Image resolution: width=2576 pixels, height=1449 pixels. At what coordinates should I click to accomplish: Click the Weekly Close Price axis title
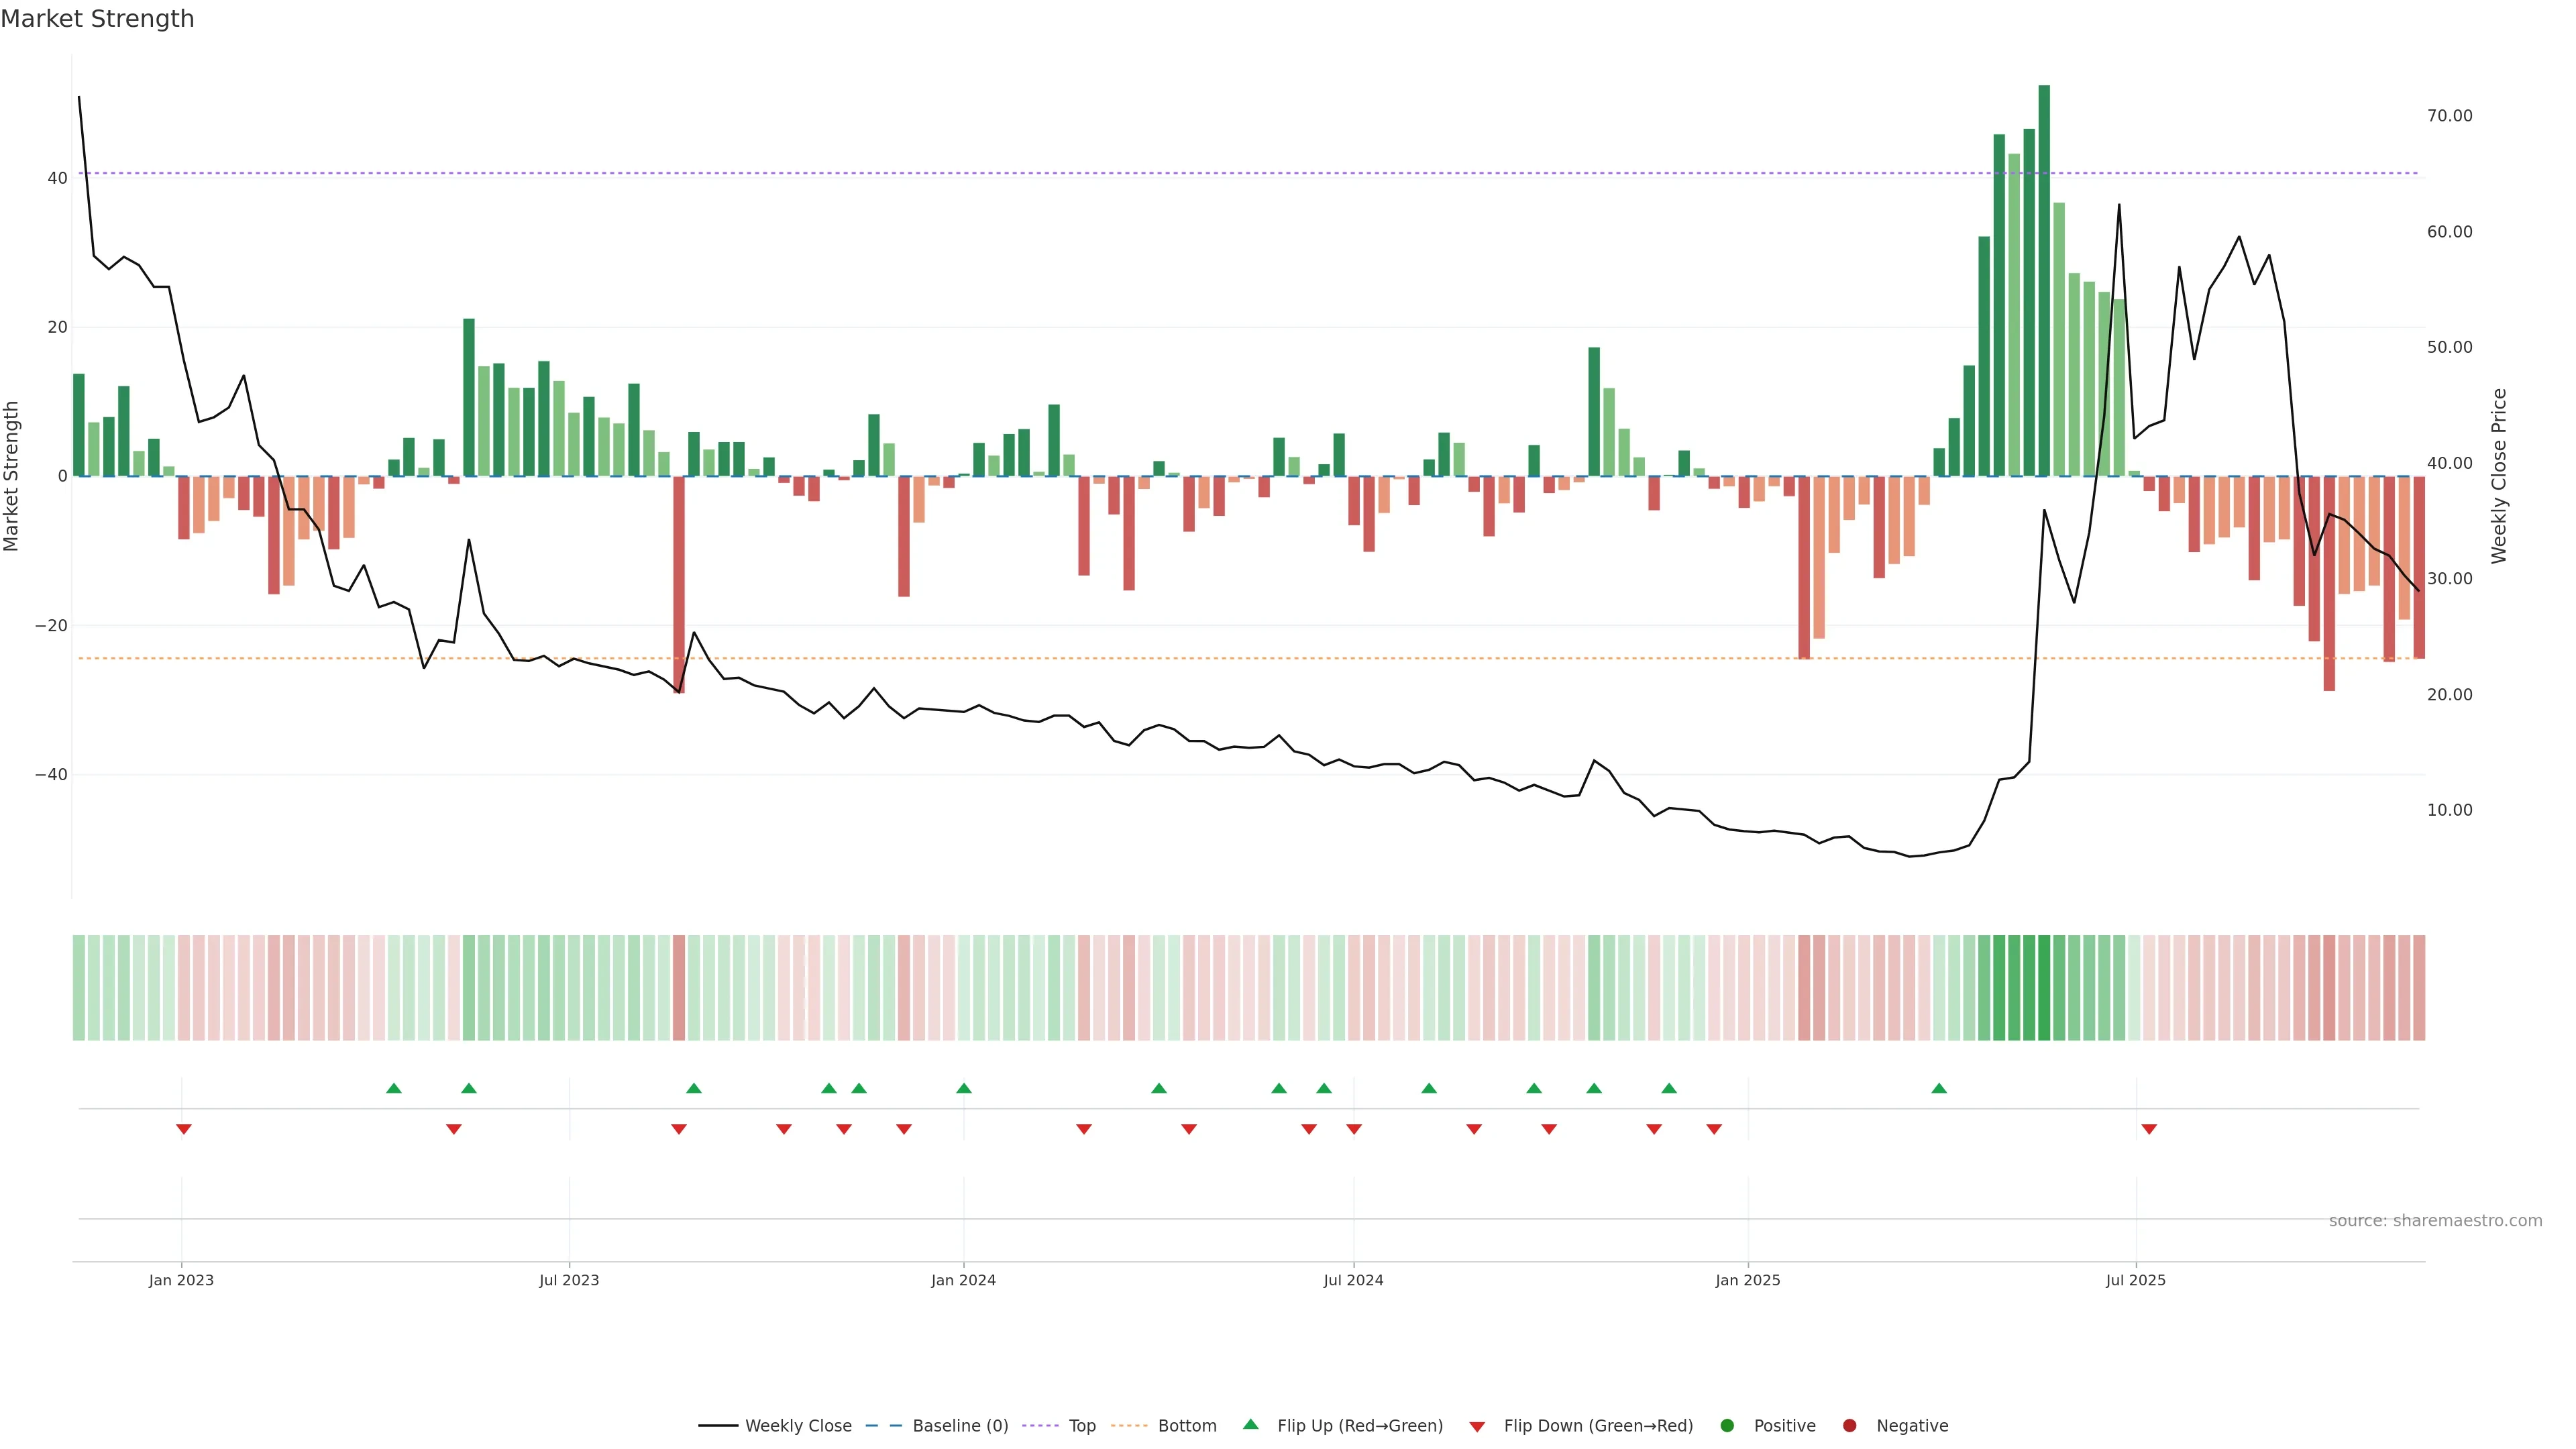coord(2499,476)
